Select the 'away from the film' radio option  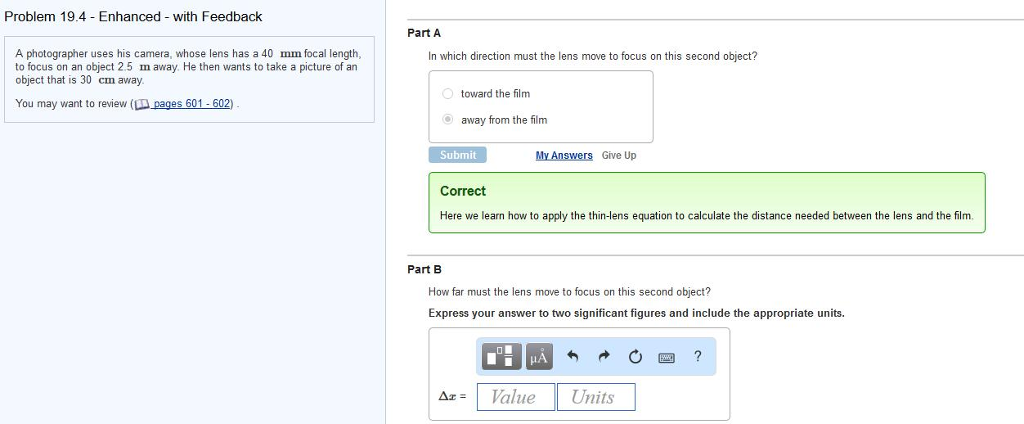[447, 120]
